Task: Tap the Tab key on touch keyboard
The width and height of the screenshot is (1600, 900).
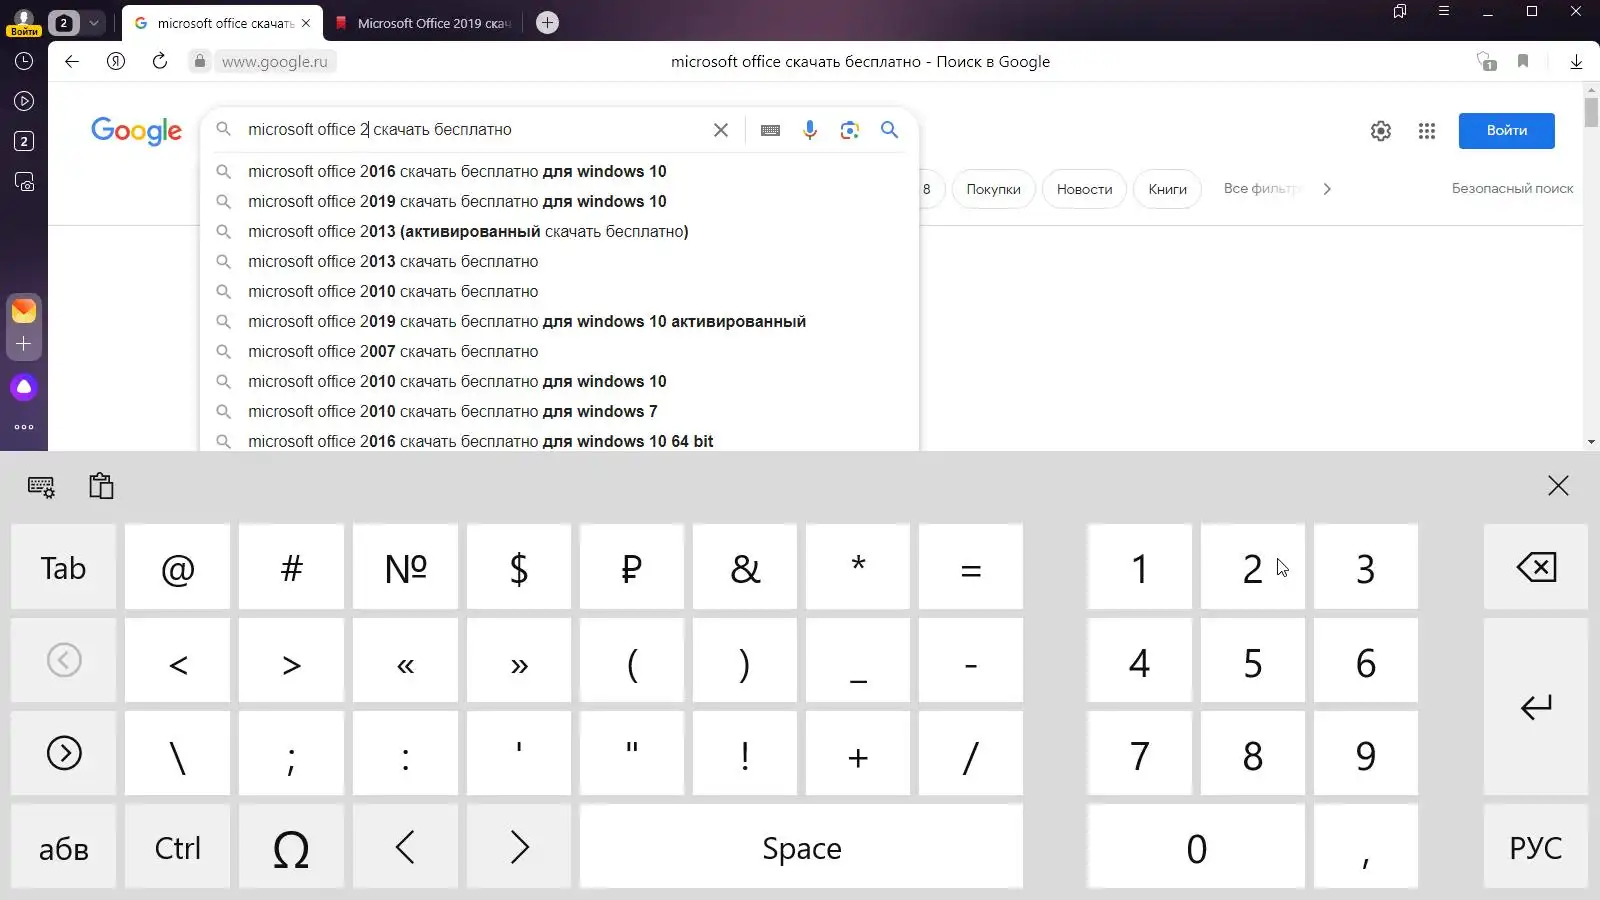Action: click(x=64, y=567)
